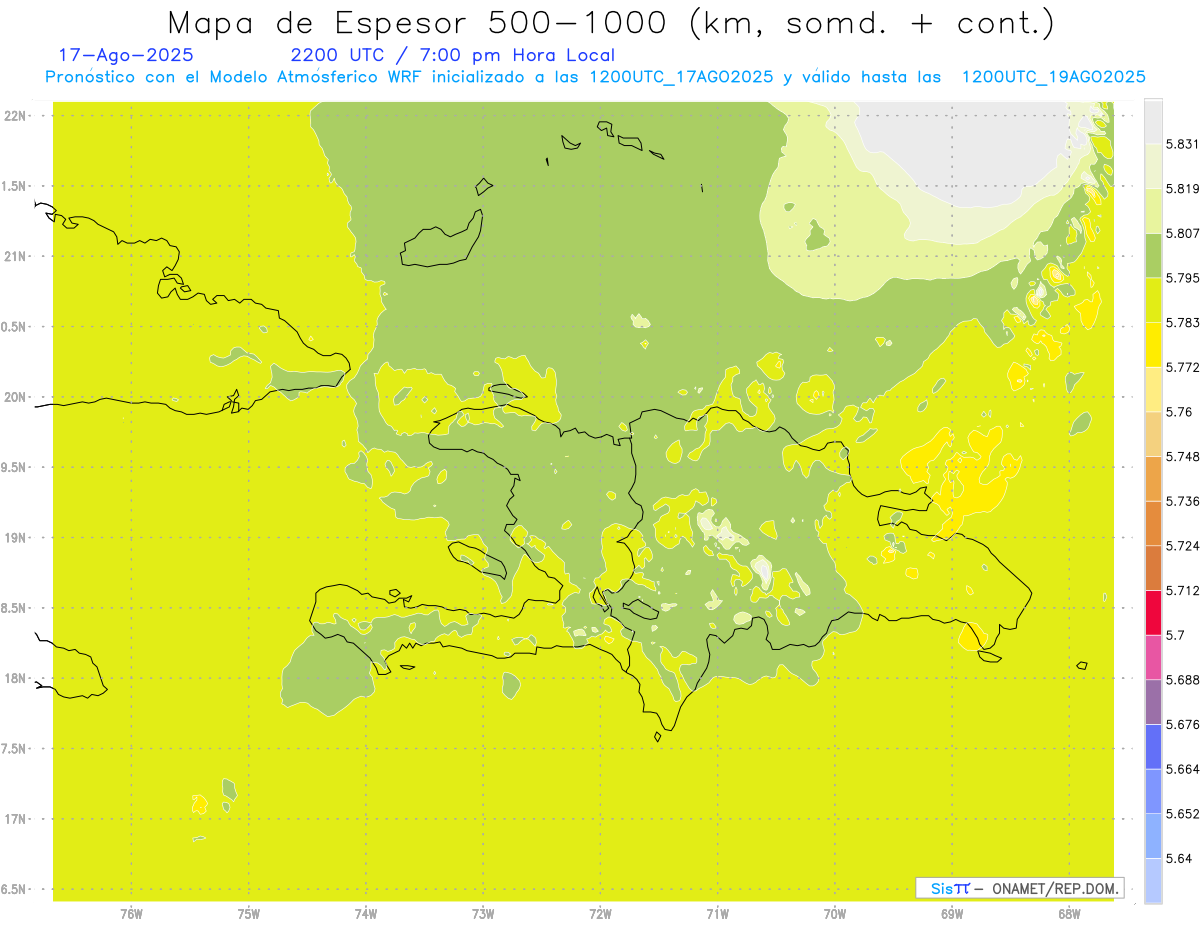The image size is (1200, 927).
Task: Click the colorbar value '5.819'
Action: click(x=1182, y=188)
